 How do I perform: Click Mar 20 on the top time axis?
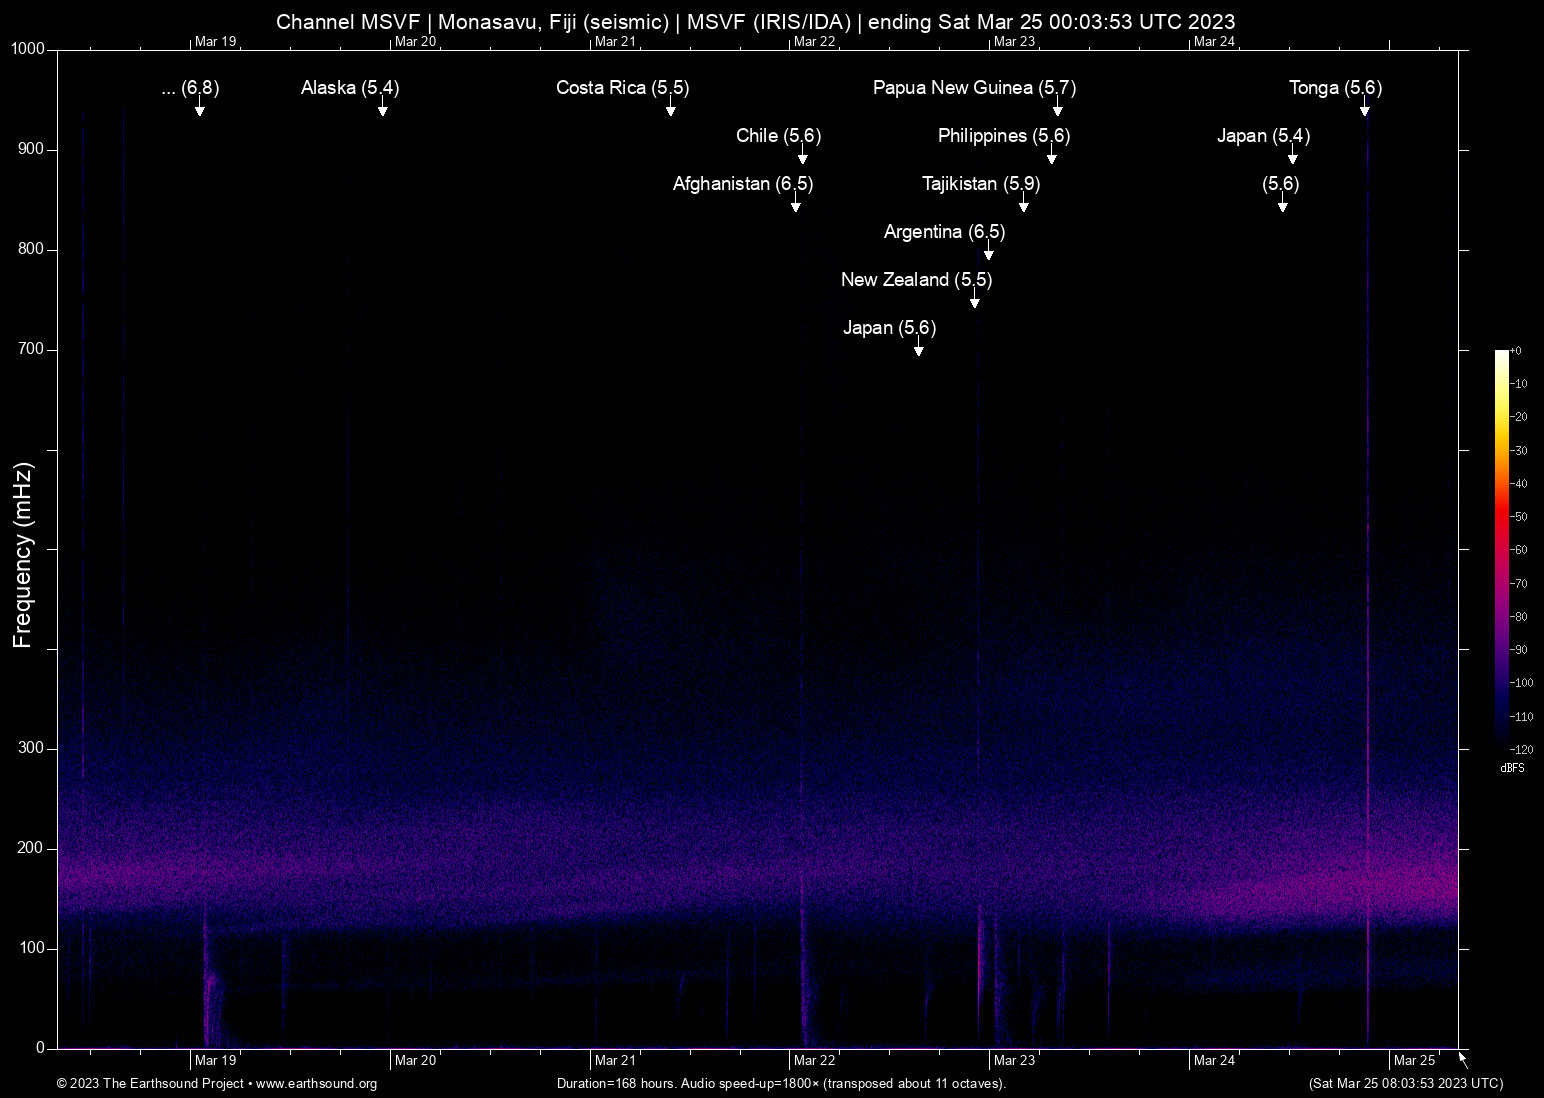pyautogui.click(x=415, y=41)
